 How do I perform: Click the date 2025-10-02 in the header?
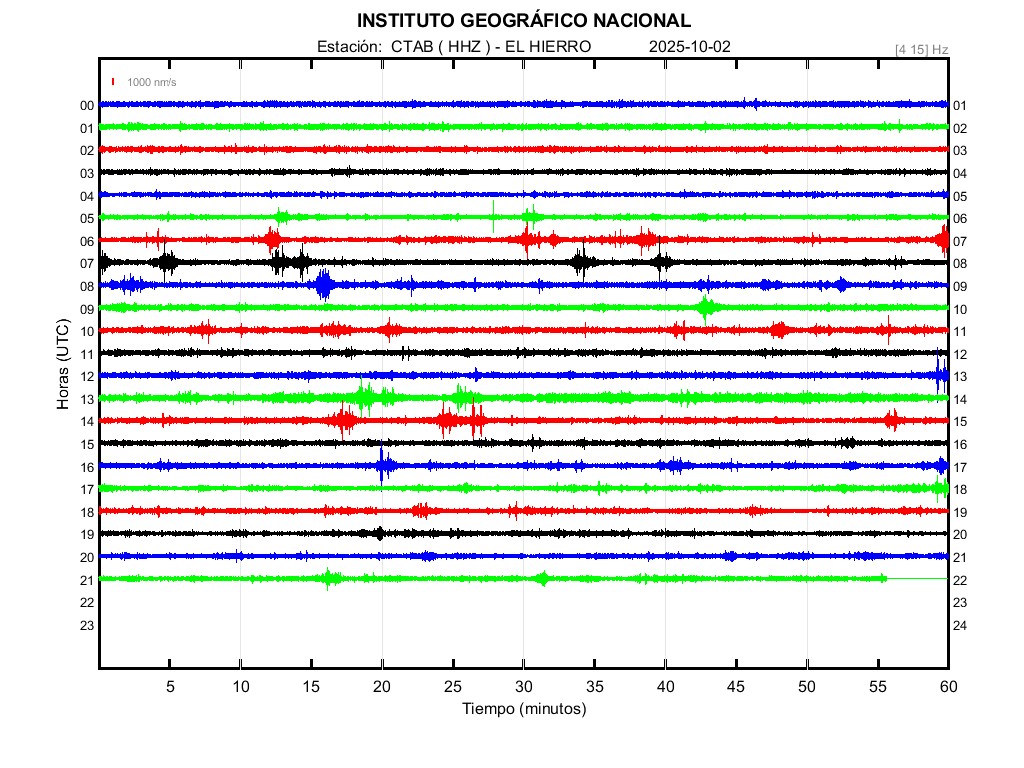691,47
